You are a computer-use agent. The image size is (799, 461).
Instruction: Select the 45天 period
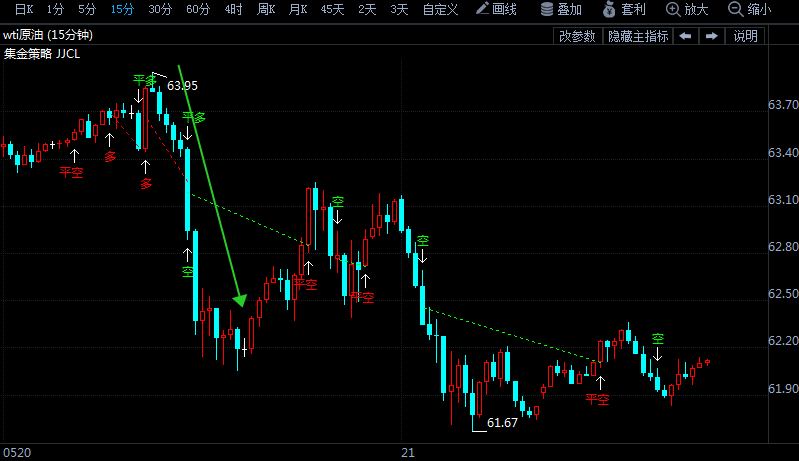[332, 9]
